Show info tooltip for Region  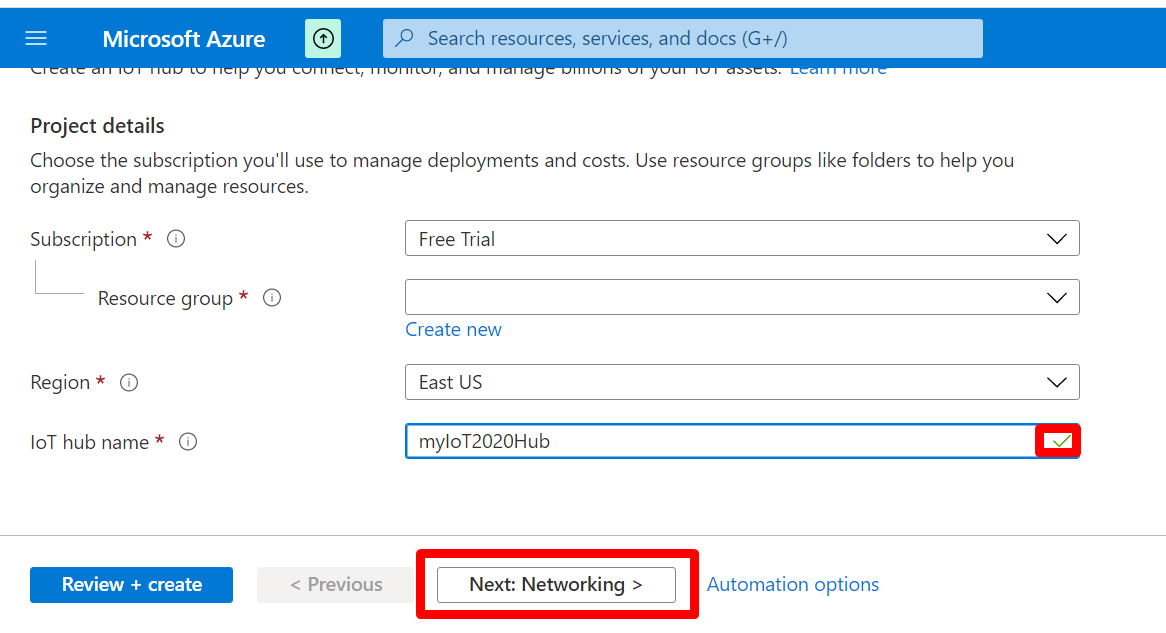pos(129,382)
